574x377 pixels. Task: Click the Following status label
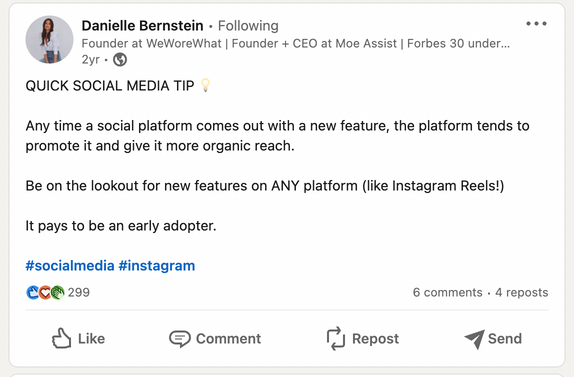coord(248,26)
